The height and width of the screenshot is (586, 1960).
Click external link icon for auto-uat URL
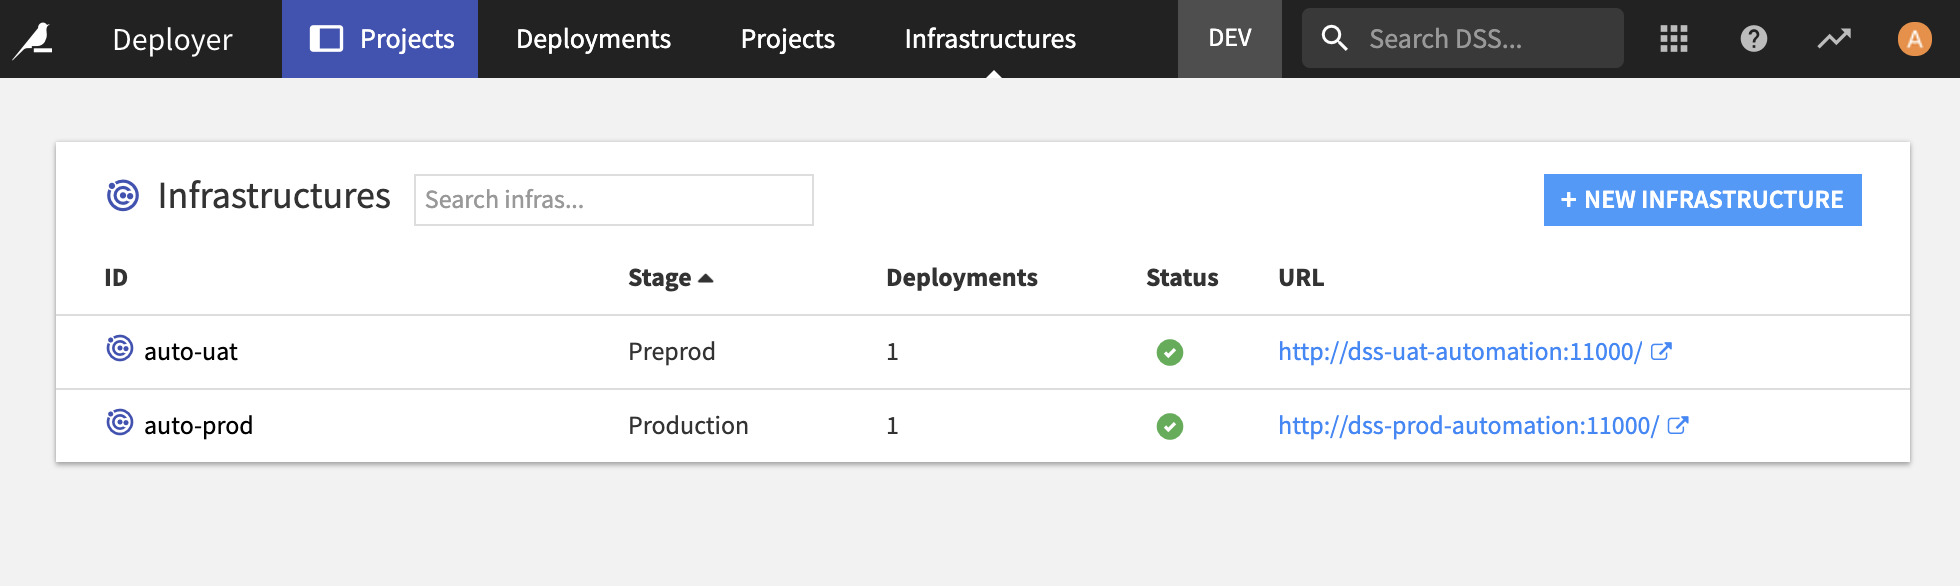click(1661, 351)
